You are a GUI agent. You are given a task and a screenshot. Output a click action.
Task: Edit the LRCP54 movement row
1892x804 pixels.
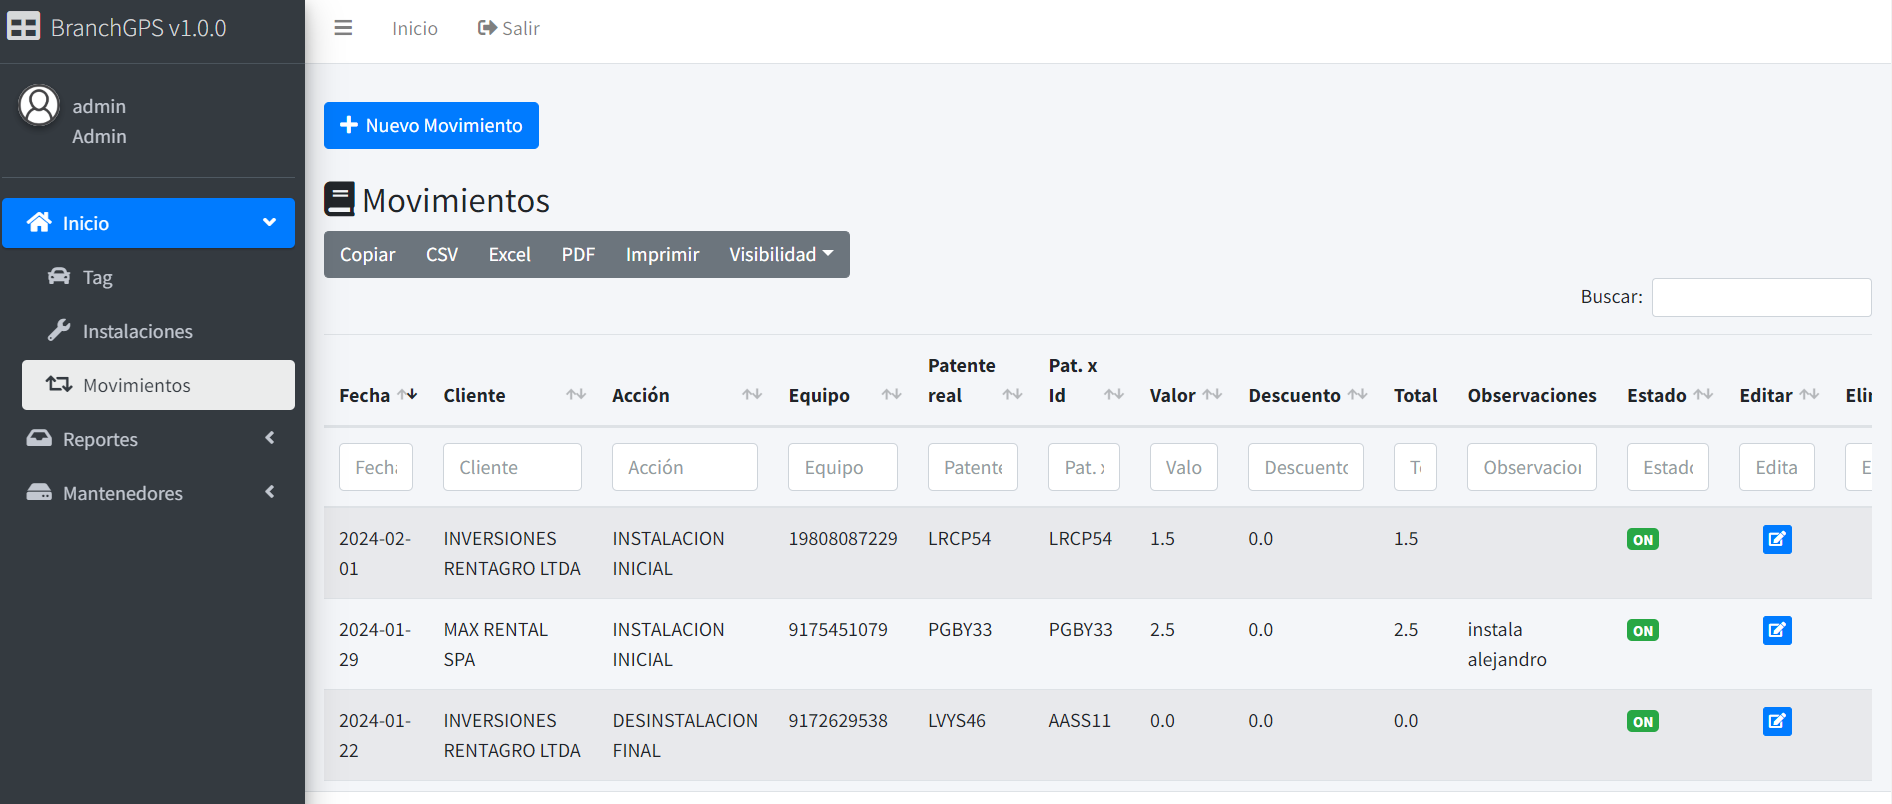(x=1776, y=540)
